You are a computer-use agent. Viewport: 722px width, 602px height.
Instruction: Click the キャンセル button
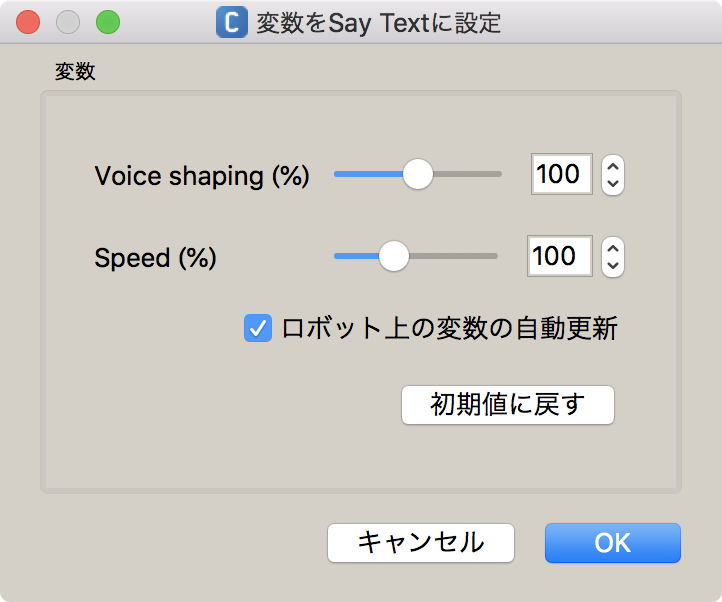click(x=421, y=543)
